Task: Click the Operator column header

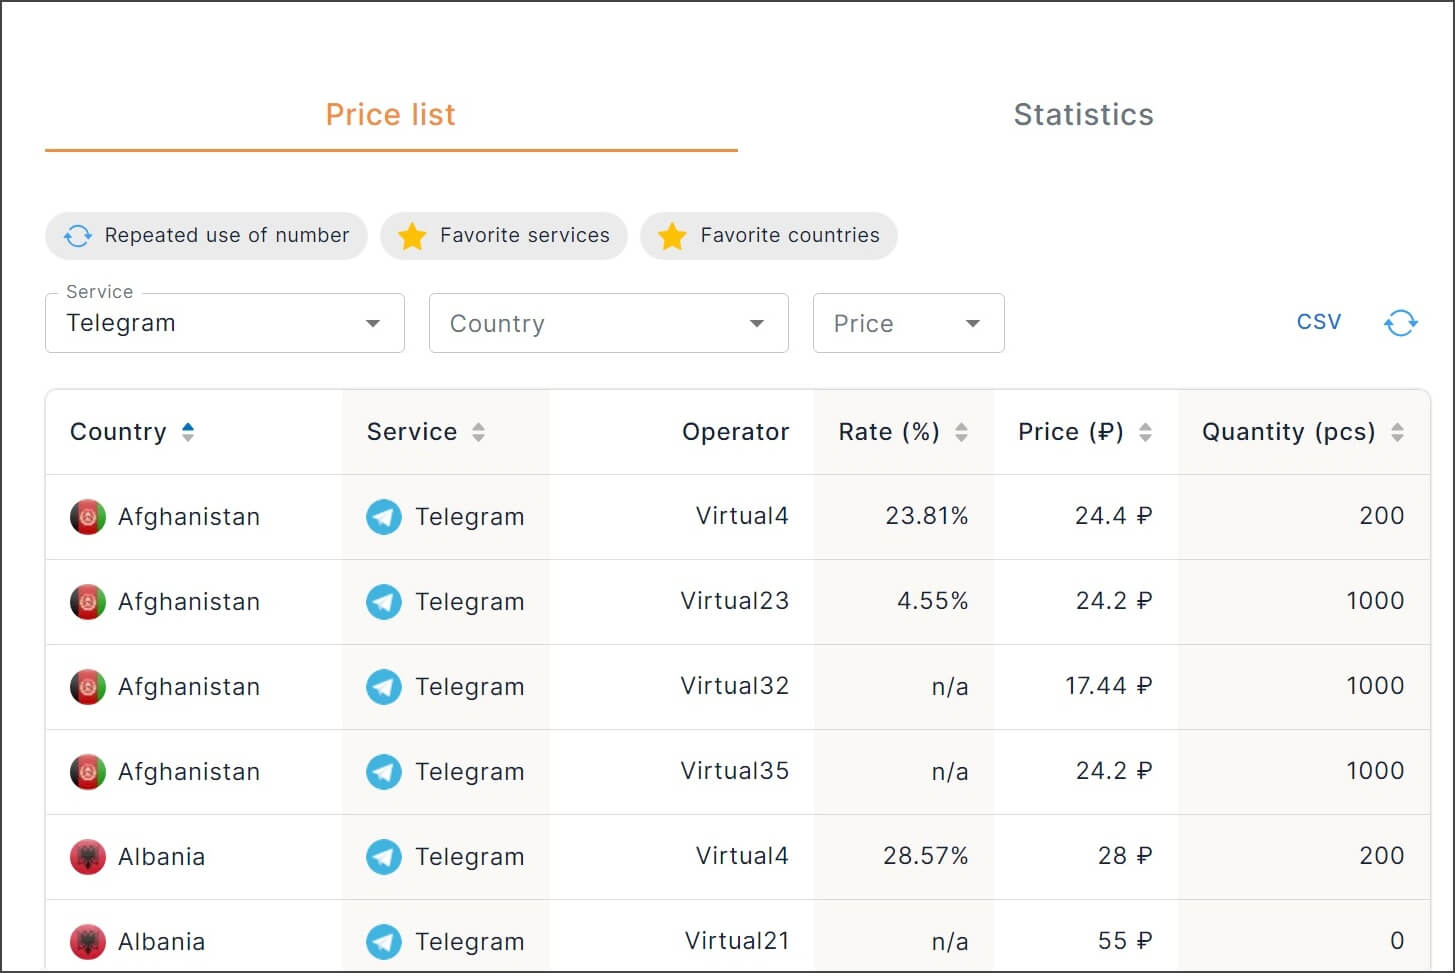Action: click(735, 432)
